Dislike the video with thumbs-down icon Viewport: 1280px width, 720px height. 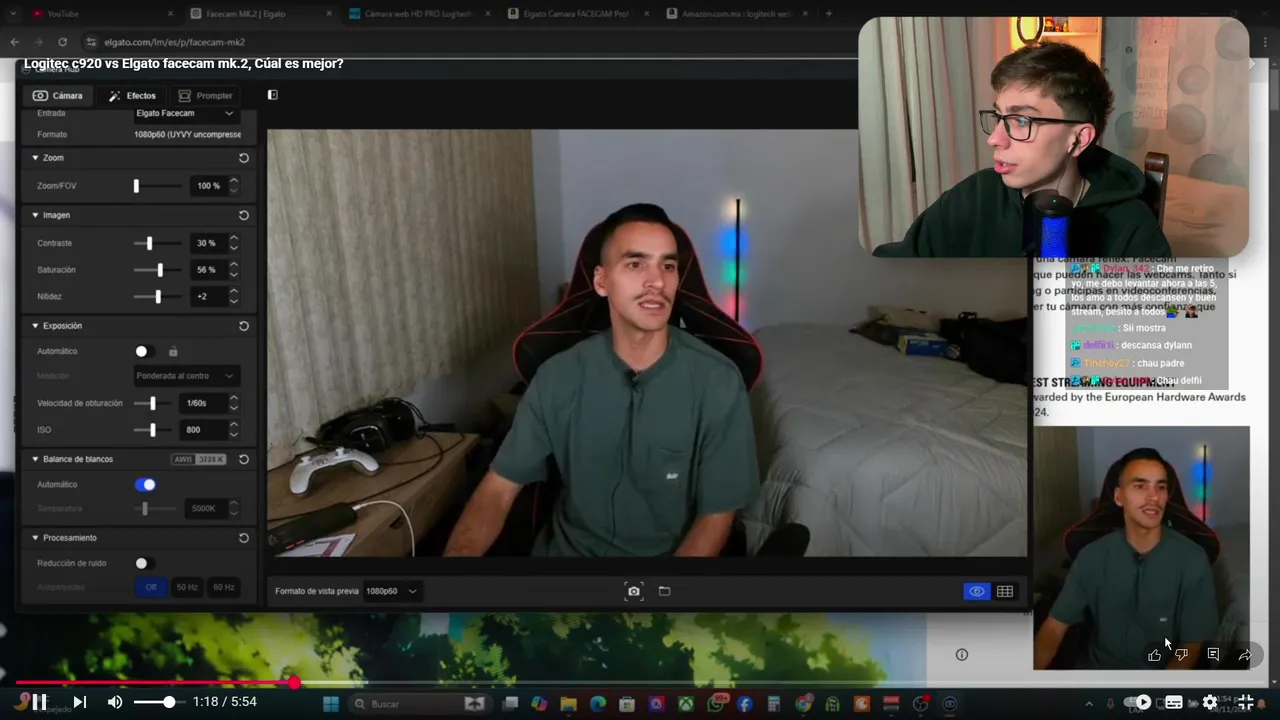click(x=1181, y=655)
